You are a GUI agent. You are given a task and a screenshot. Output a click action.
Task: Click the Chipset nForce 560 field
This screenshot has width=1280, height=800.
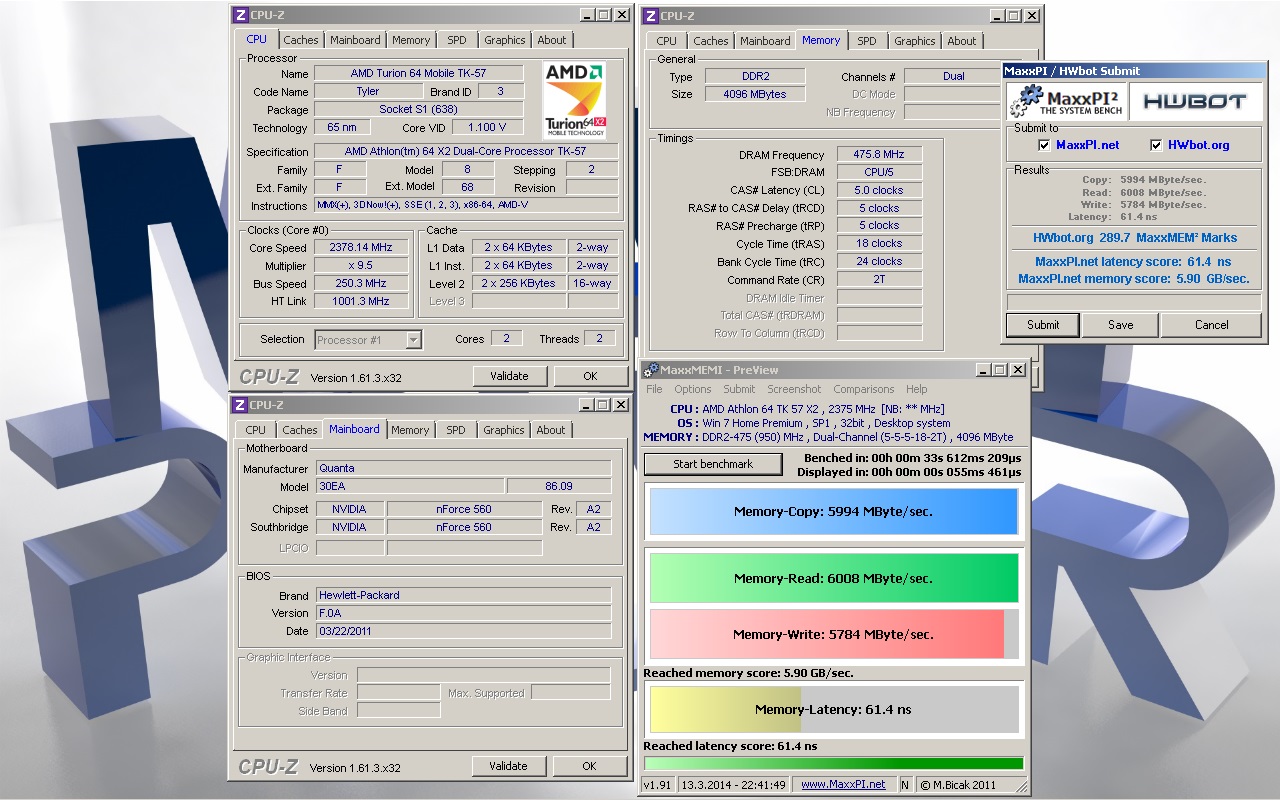click(464, 509)
